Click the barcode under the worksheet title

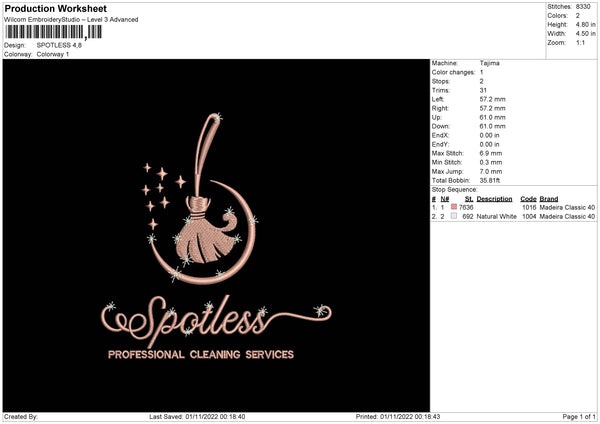point(54,32)
